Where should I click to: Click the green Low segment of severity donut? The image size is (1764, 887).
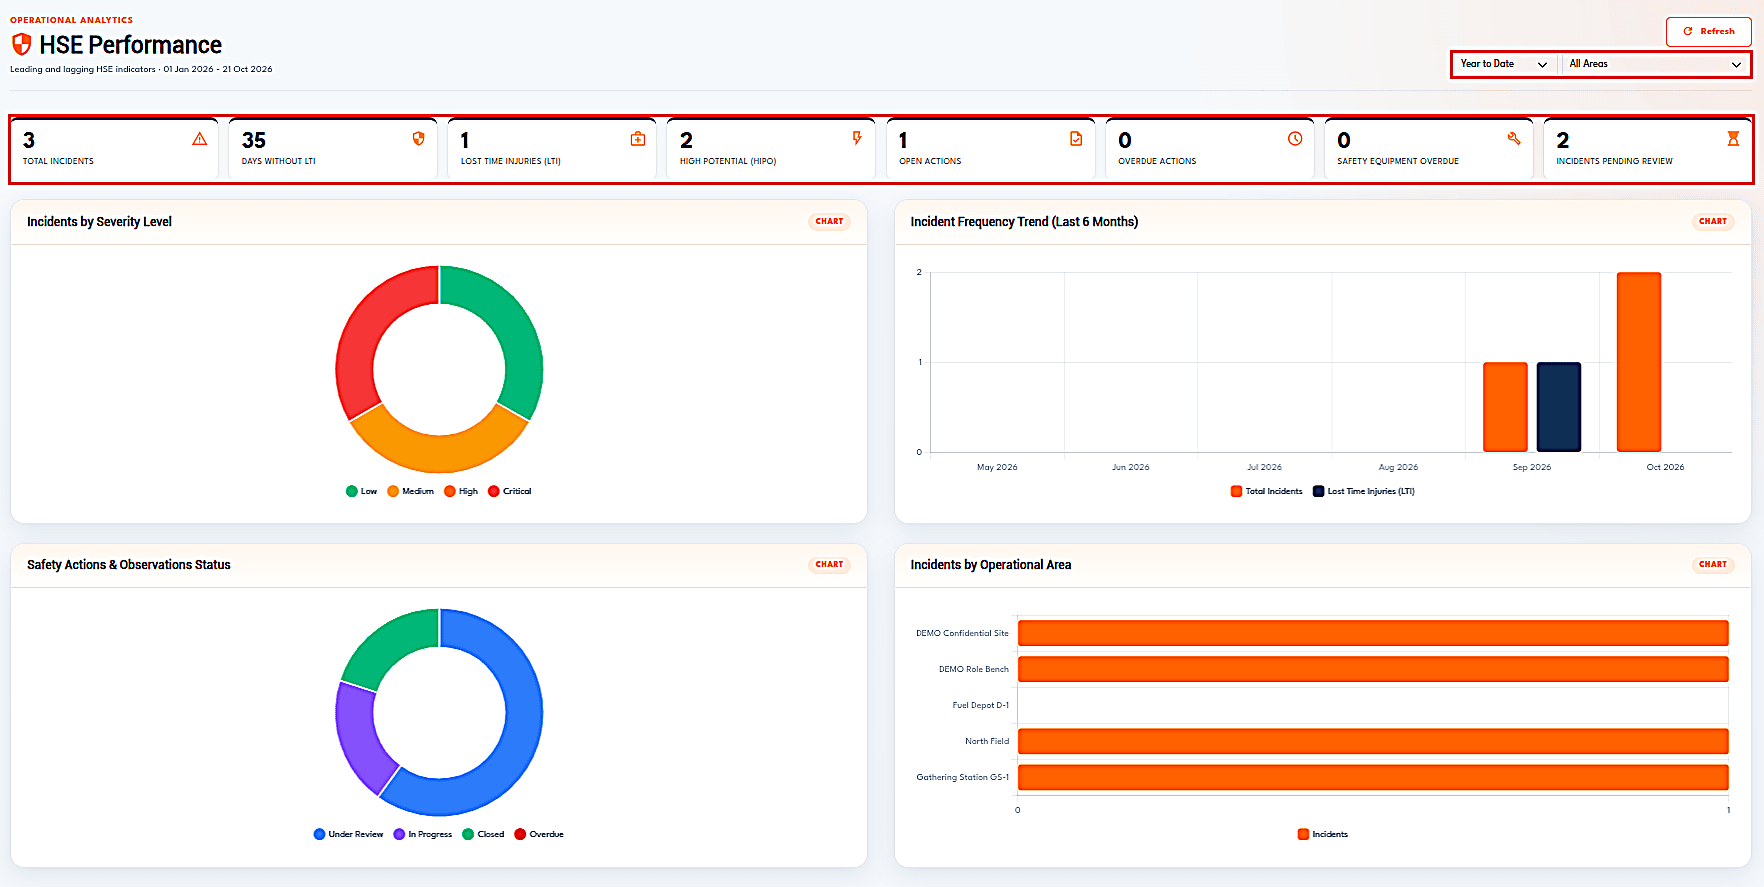[x=512, y=325]
